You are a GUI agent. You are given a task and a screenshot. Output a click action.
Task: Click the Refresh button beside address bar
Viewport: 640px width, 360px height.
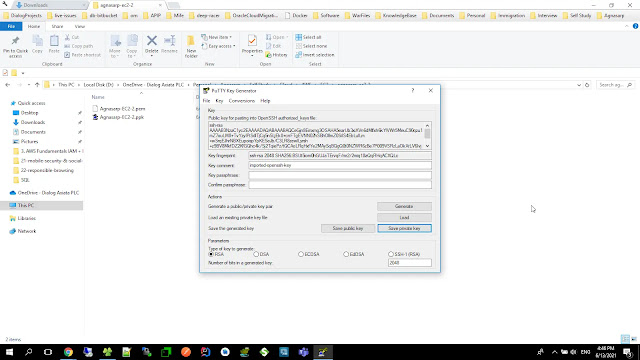pos(587,85)
